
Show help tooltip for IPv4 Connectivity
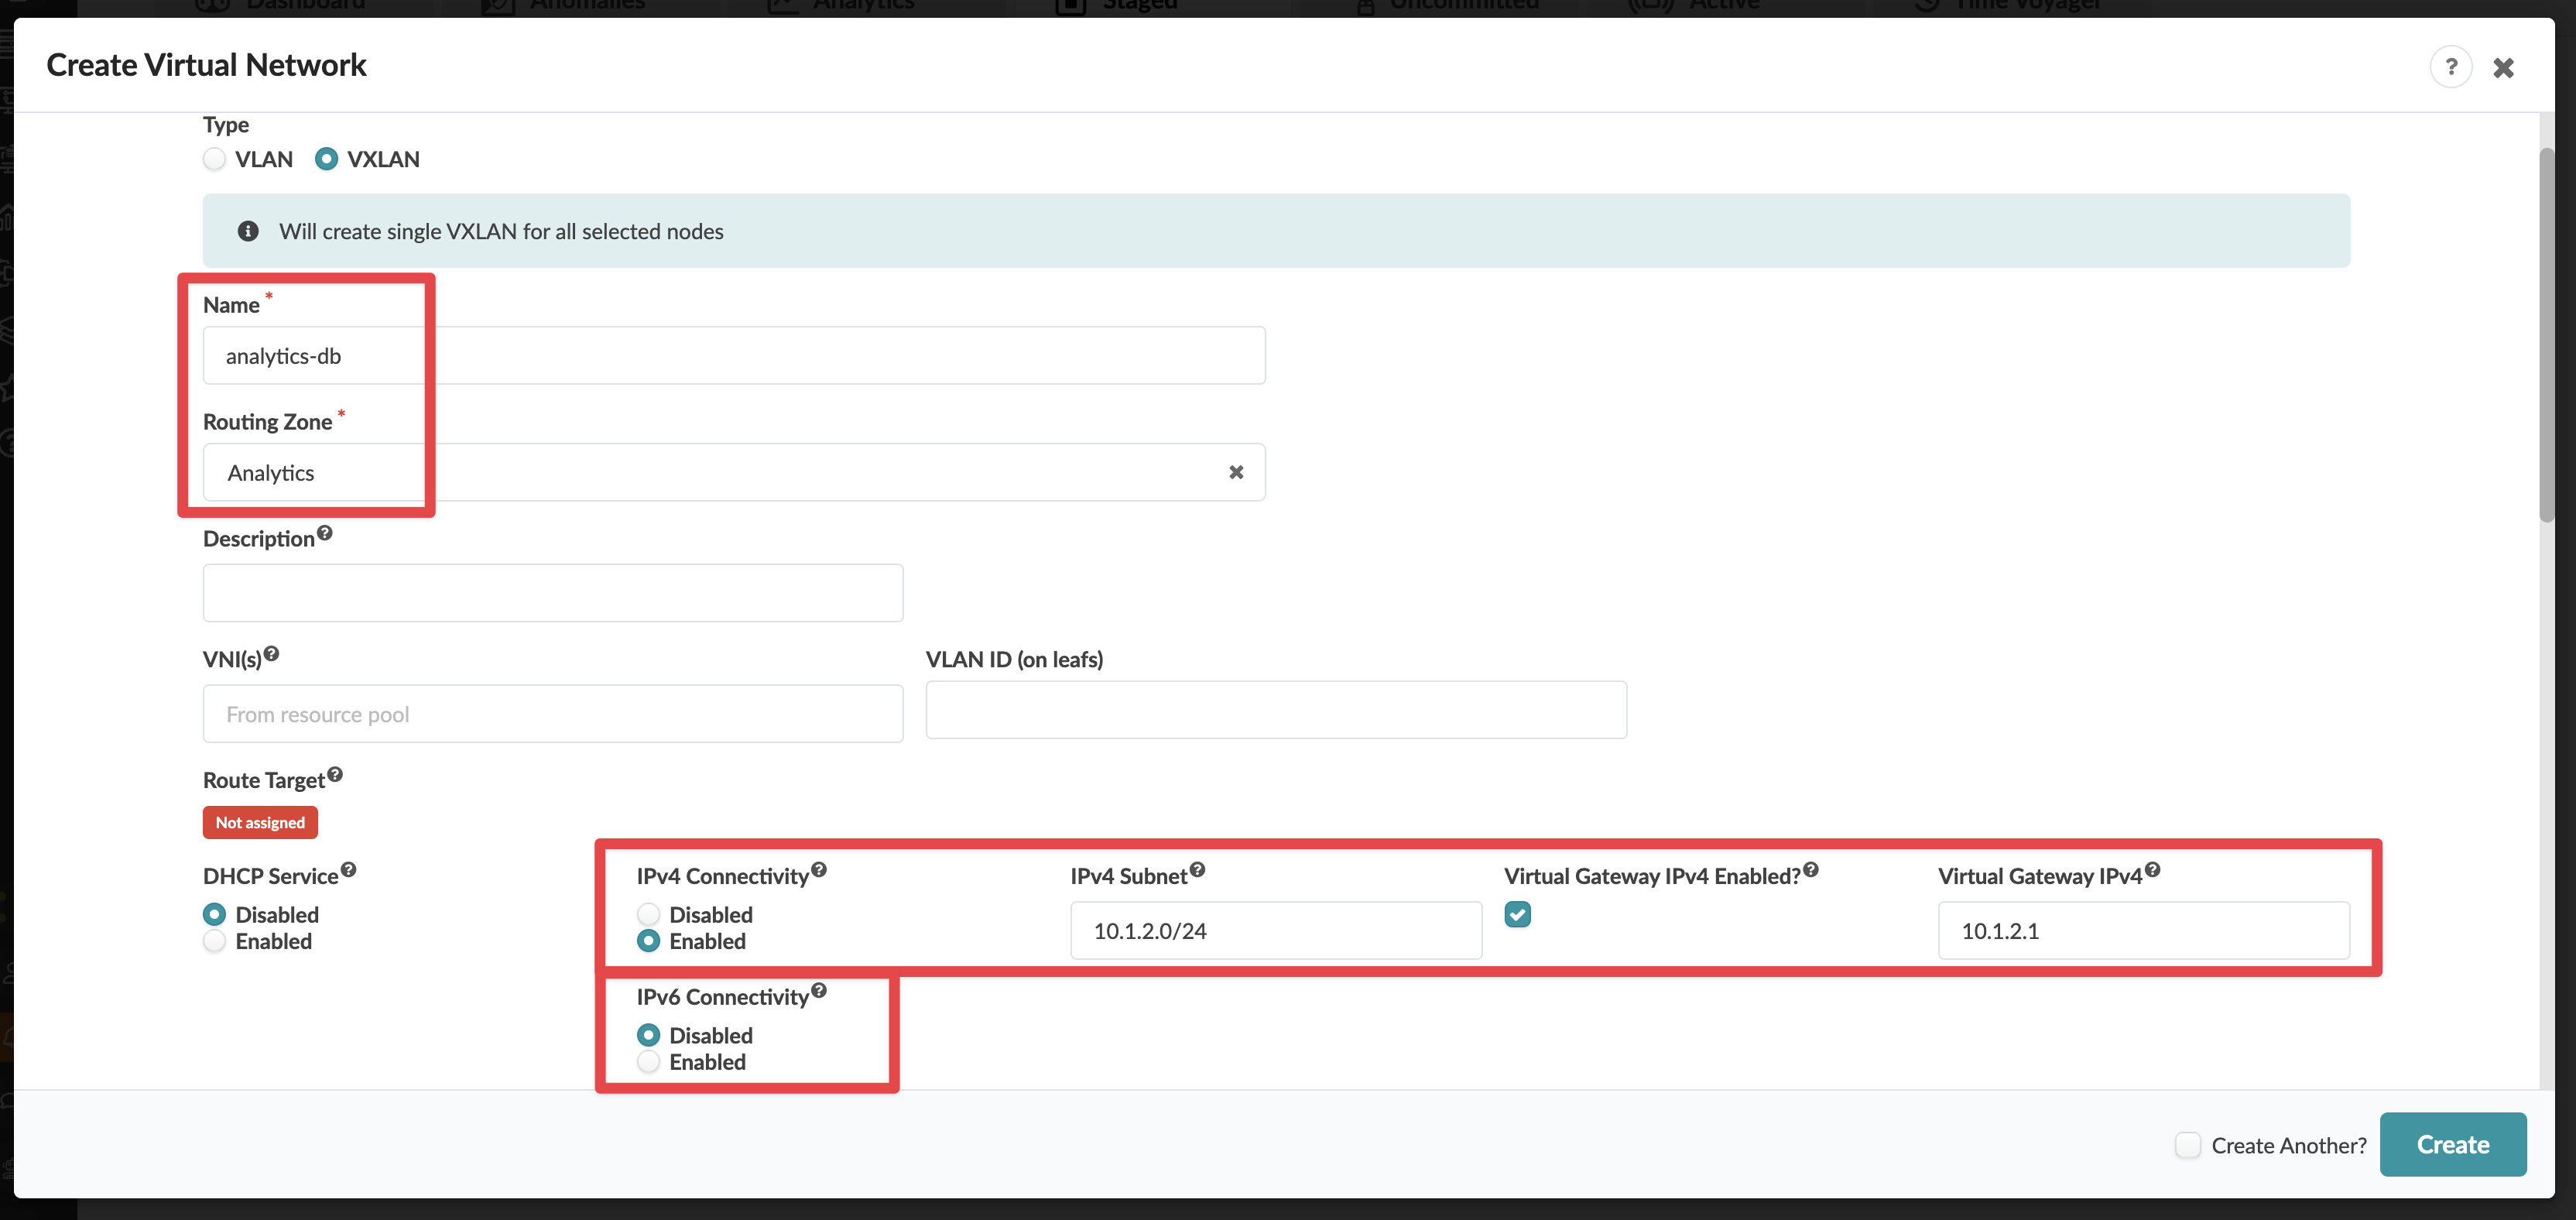(819, 869)
